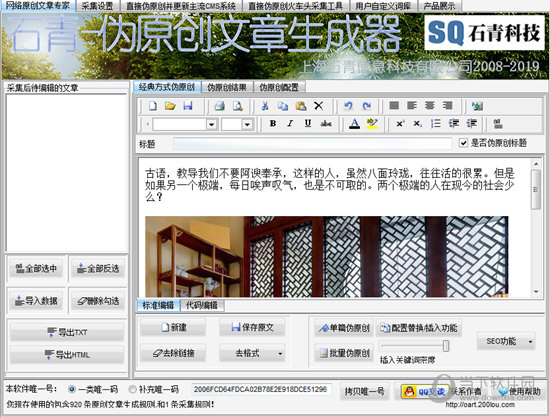Click the font color A icon
The width and height of the screenshot is (550, 417).
pyautogui.click(x=355, y=123)
